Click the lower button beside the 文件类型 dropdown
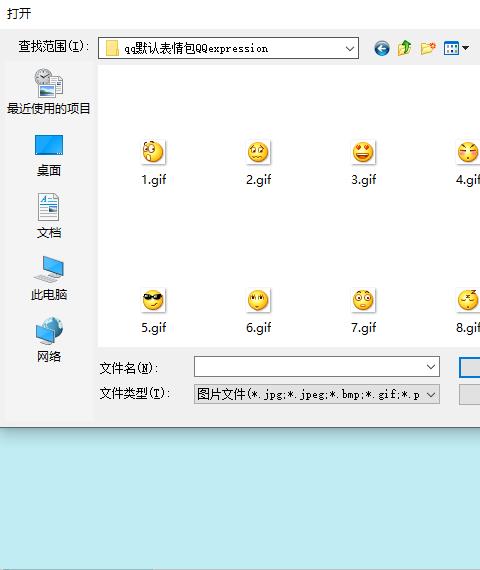Image resolution: width=480 pixels, height=570 pixels. pyautogui.click(x=470, y=395)
